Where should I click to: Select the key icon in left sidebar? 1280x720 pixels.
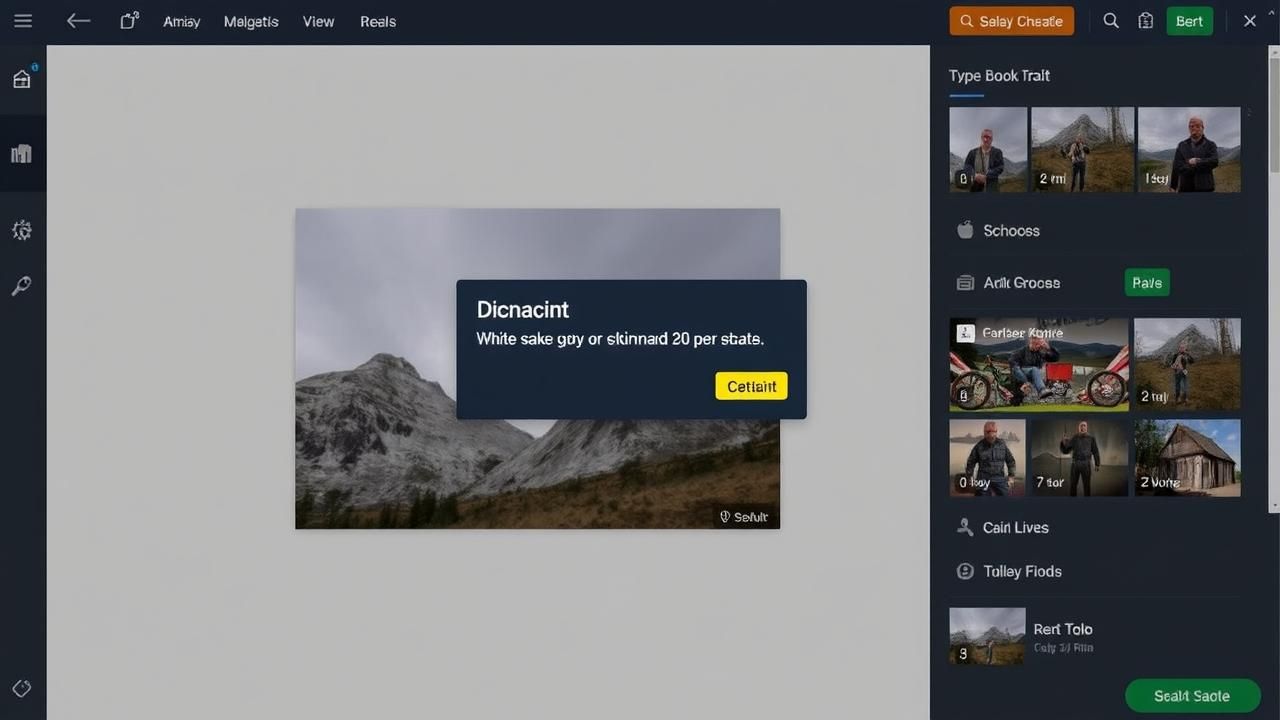(22, 287)
